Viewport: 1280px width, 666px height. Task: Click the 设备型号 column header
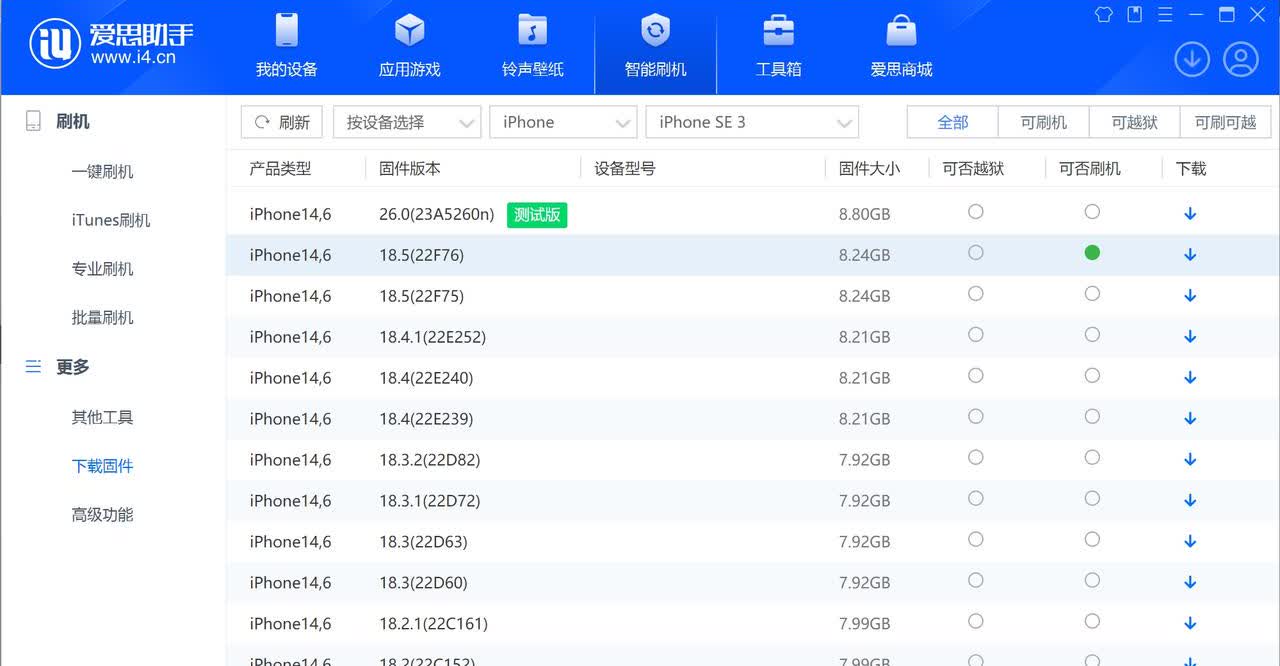pyautogui.click(x=625, y=169)
